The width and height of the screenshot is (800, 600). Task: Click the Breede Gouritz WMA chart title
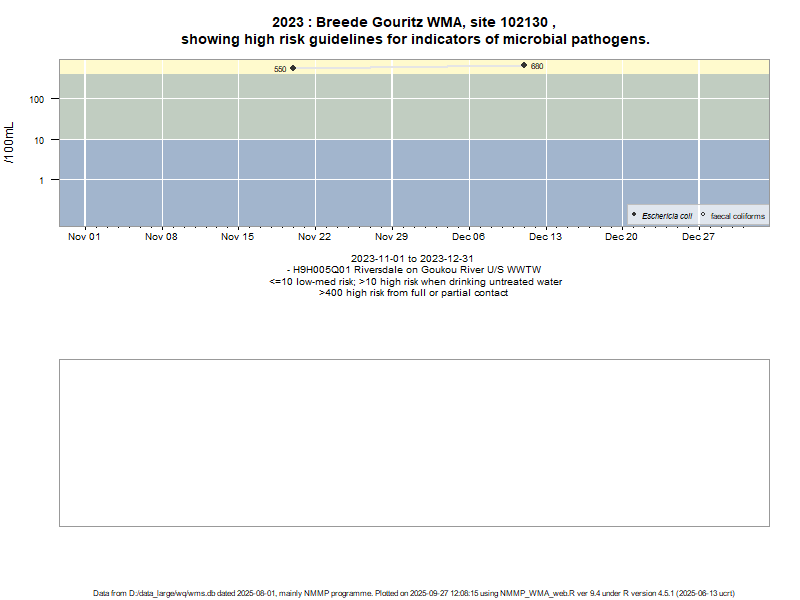tap(415, 22)
